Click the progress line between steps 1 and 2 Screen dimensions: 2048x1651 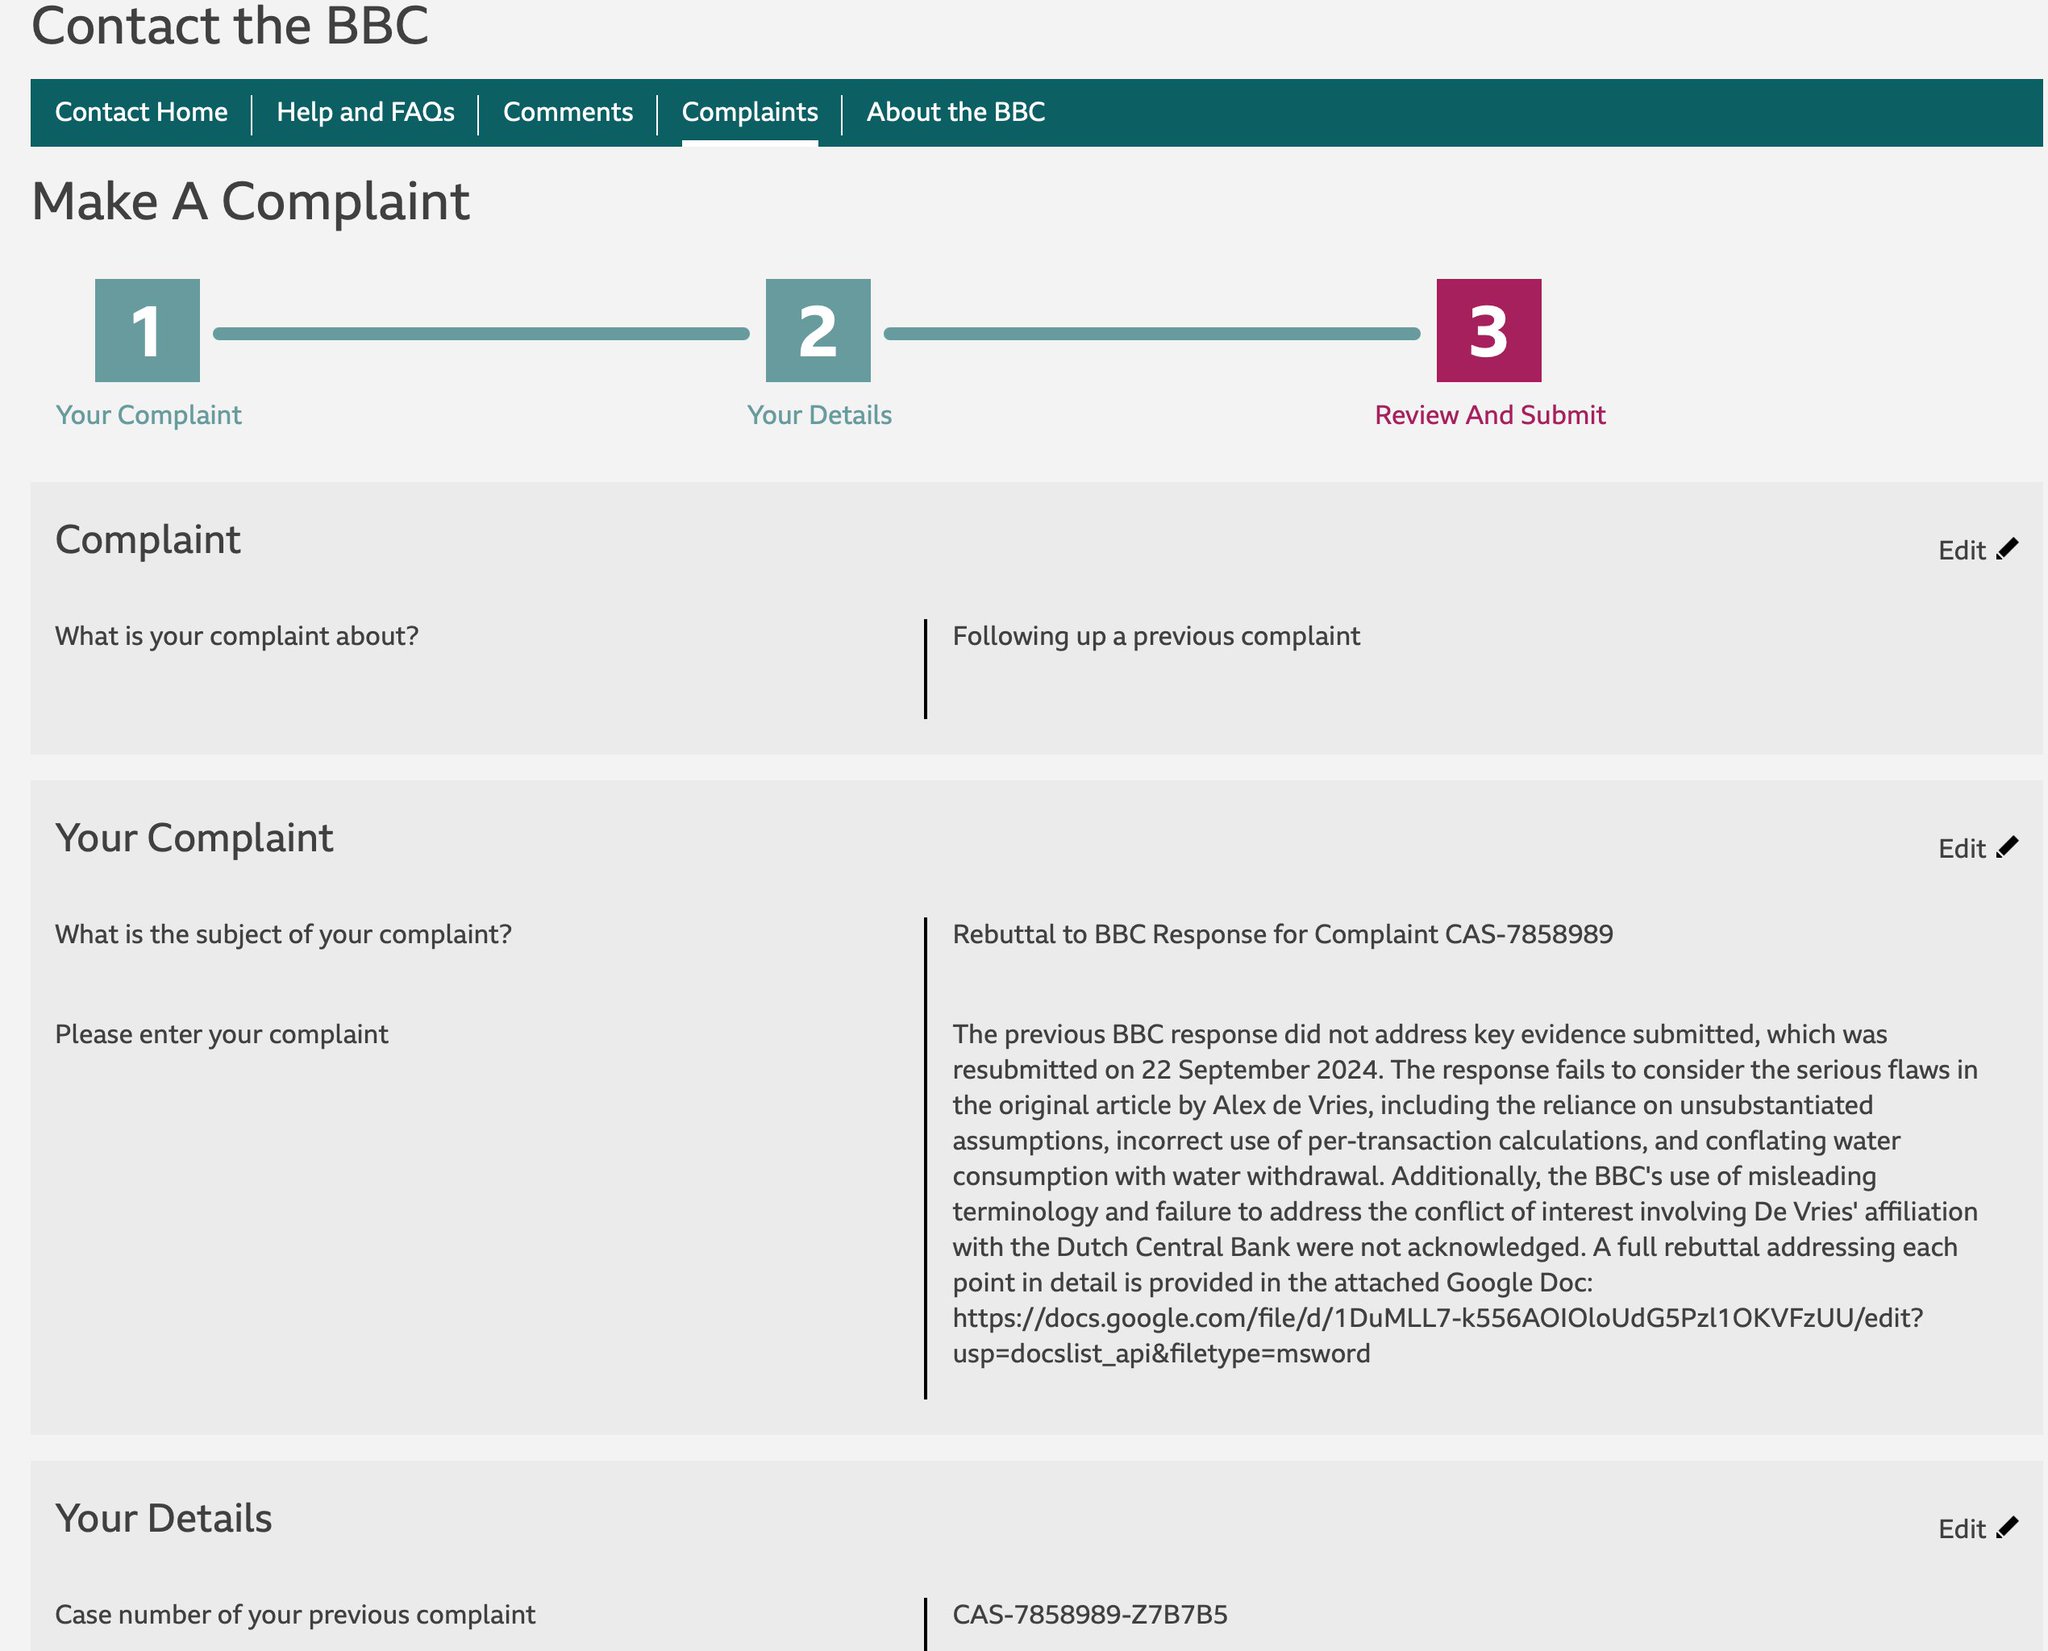(481, 333)
